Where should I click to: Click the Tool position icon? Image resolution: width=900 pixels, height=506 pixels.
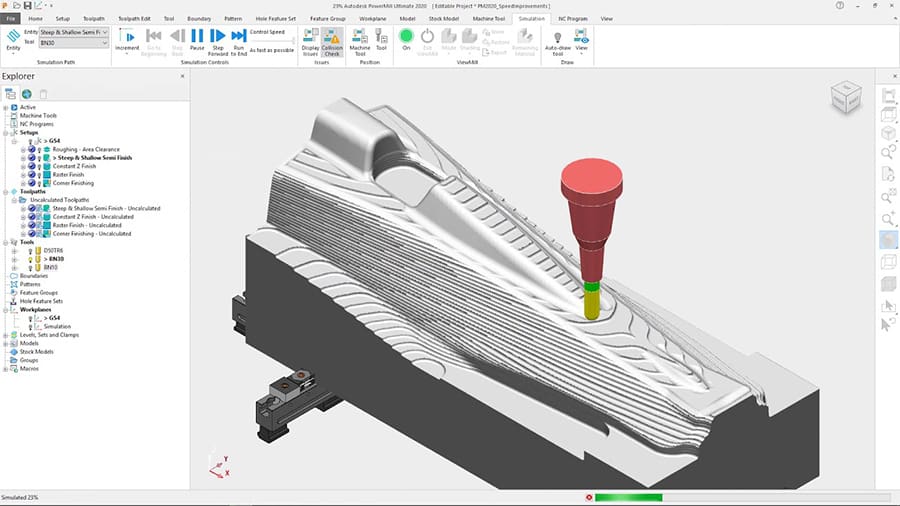381,40
